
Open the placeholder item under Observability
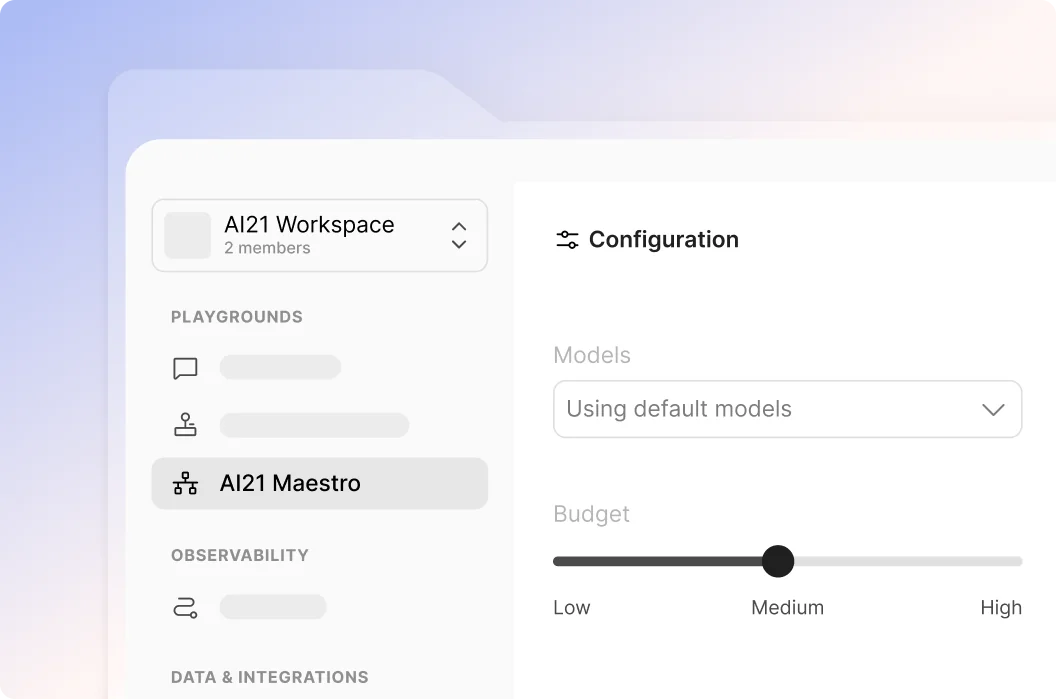tap(273, 607)
